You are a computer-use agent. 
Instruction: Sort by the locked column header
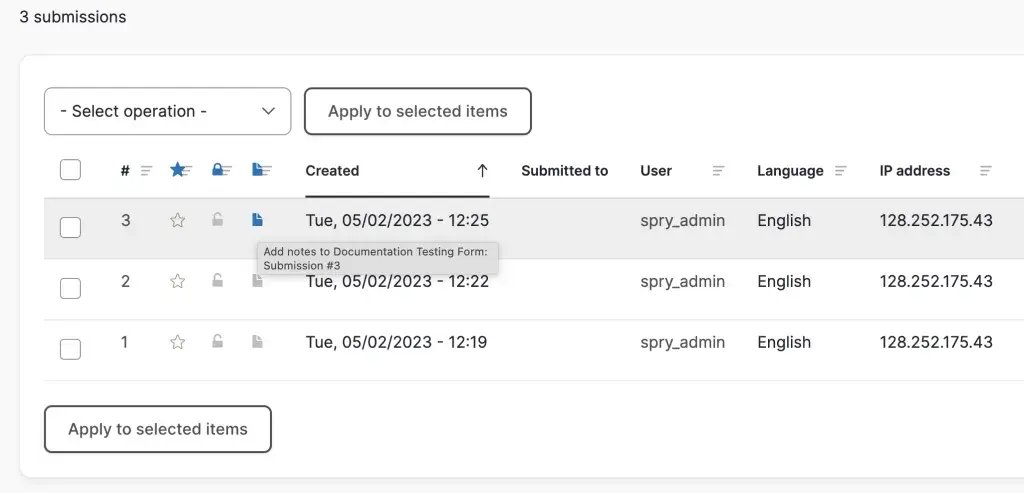pyautogui.click(x=220, y=170)
